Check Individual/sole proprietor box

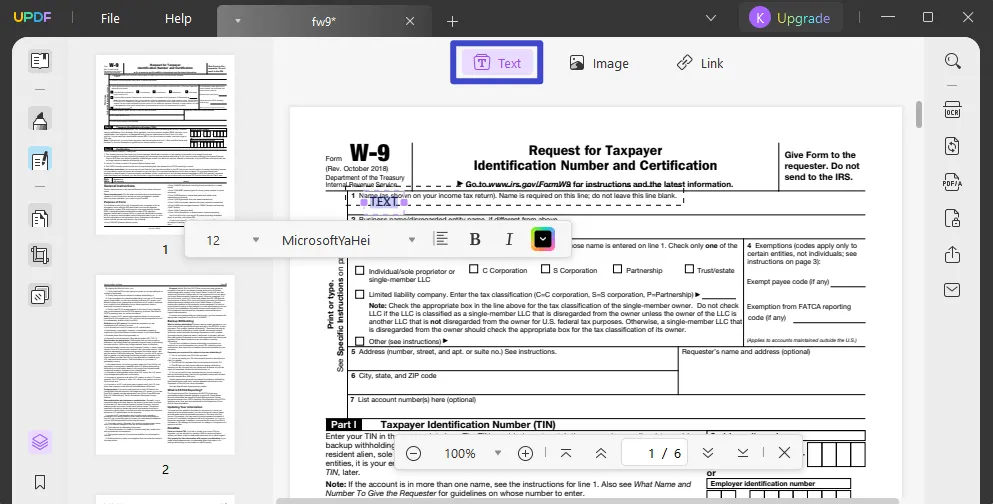360,270
